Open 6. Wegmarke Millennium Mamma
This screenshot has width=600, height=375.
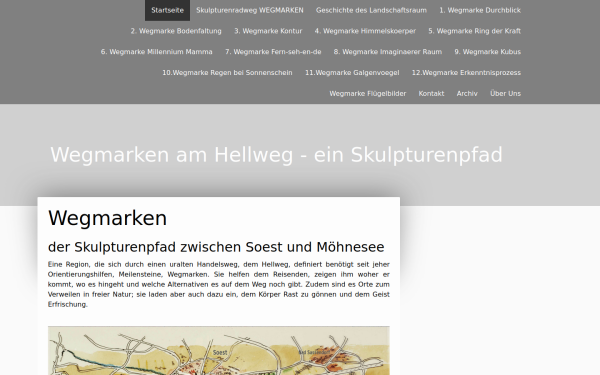point(157,52)
